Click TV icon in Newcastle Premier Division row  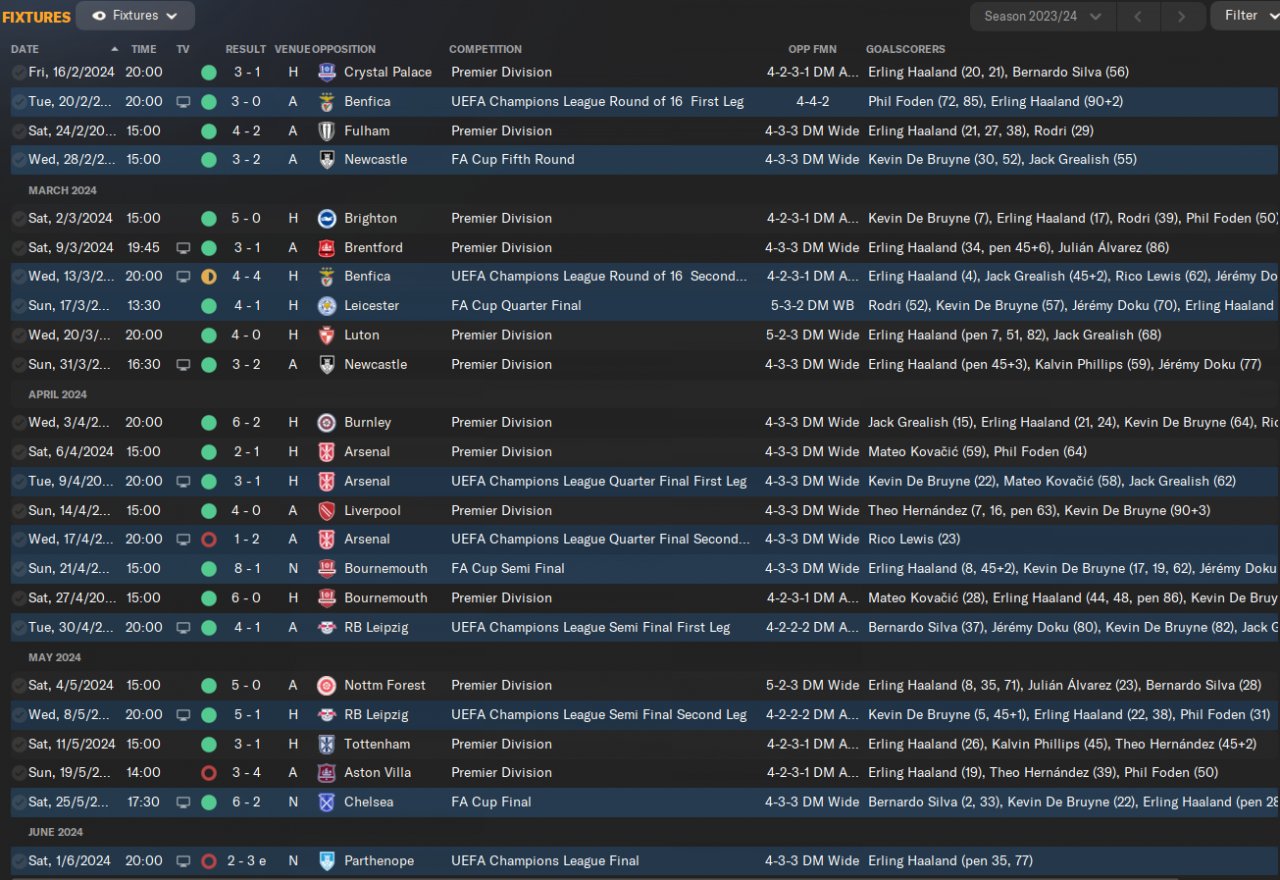click(183, 365)
